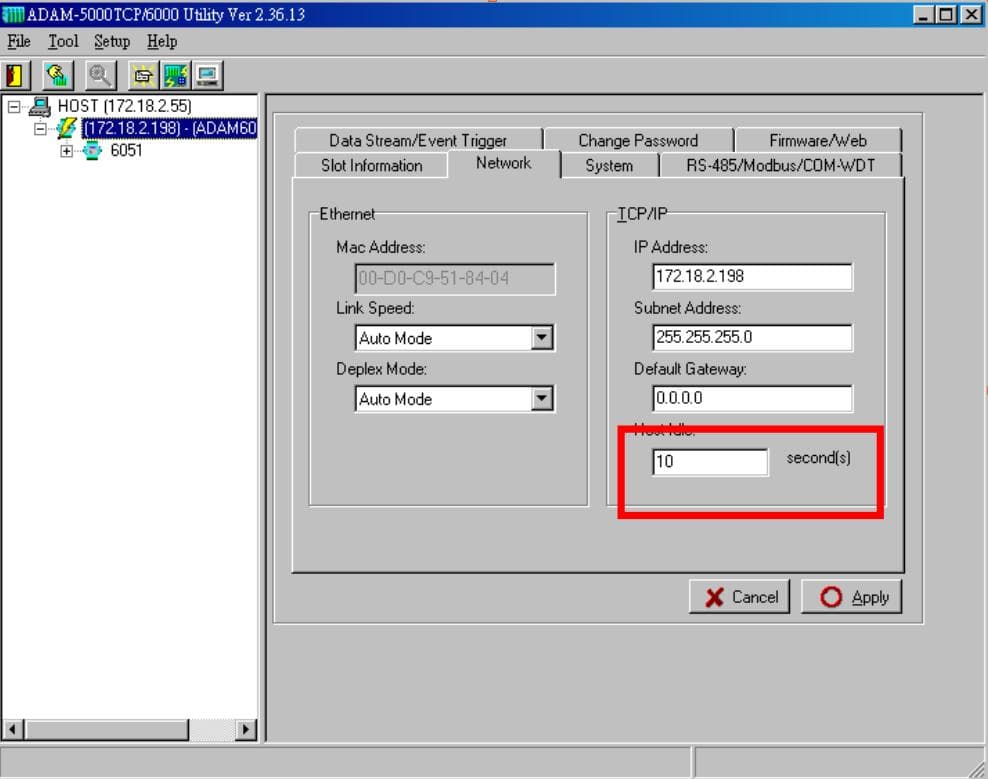Open the File menu
Screen dimensions: 988x779
point(19,42)
